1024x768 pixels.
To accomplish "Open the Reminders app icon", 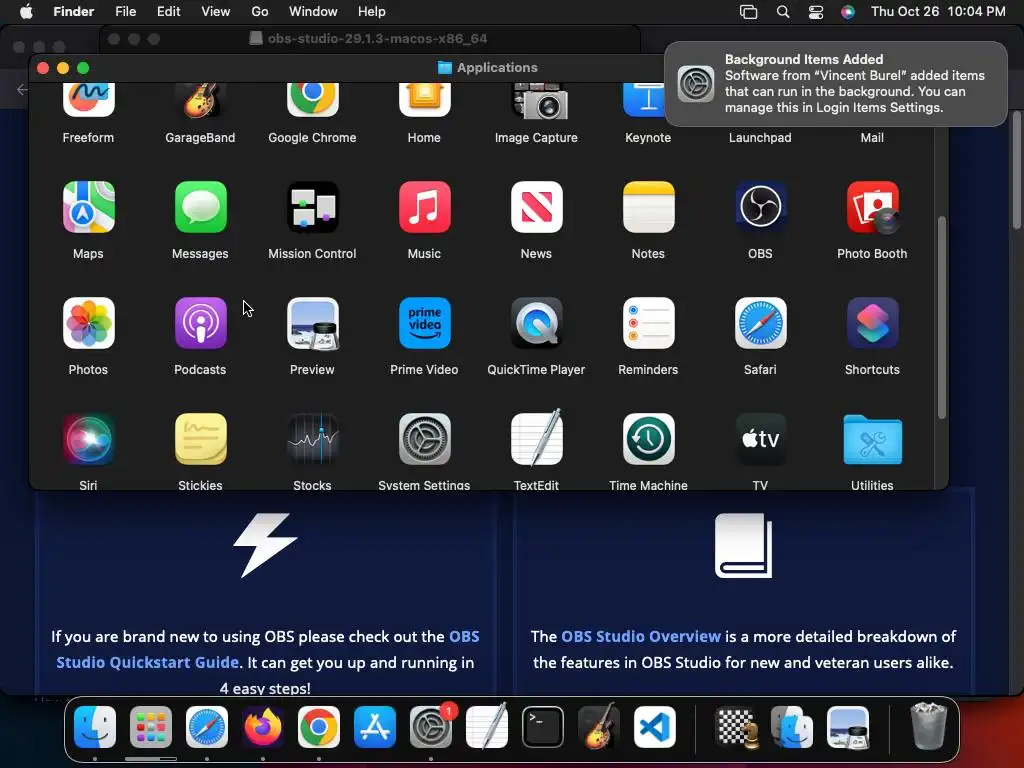I will (x=648, y=323).
